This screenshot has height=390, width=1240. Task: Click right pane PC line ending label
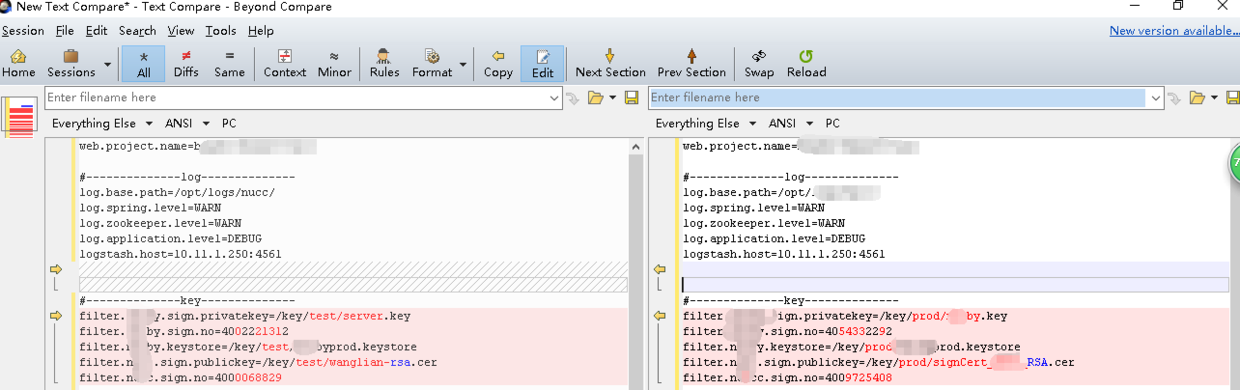tap(833, 123)
